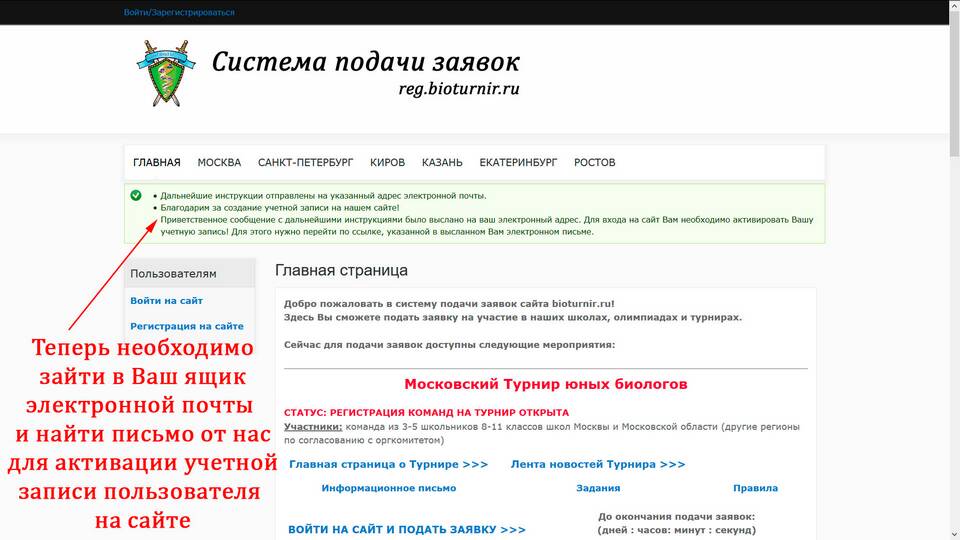
Task: Open Главная страница о Турнире link
Action: click(388, 464)
